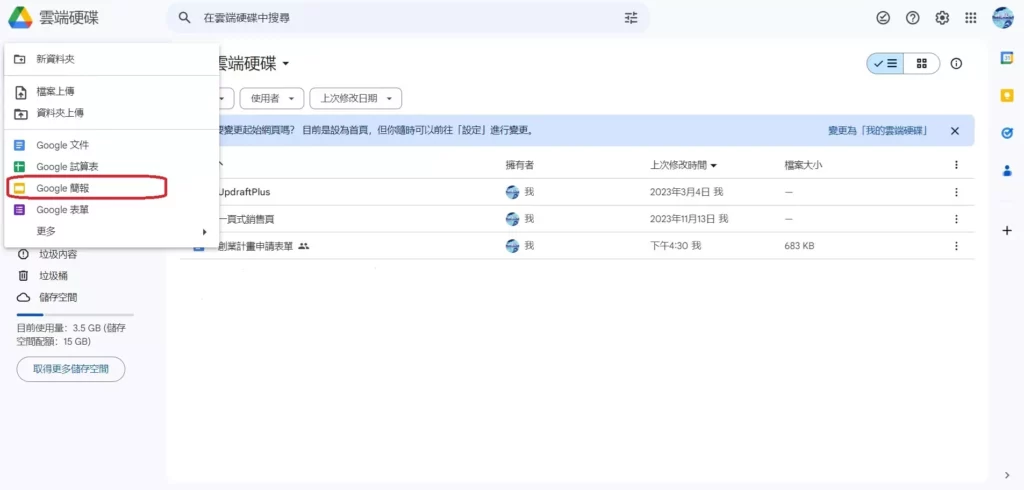1024x490 pixels.
Task: Sort by 上次修改時間 column
Action: tap(683, 165)
